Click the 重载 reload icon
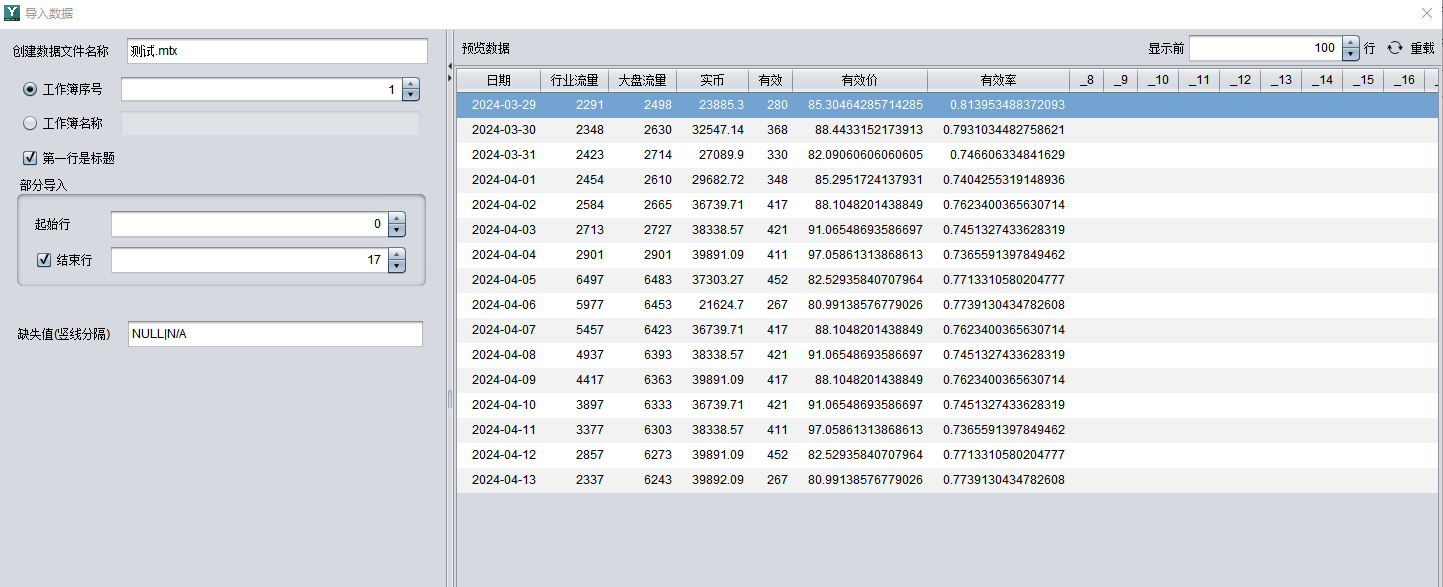 pos(1394,48)
